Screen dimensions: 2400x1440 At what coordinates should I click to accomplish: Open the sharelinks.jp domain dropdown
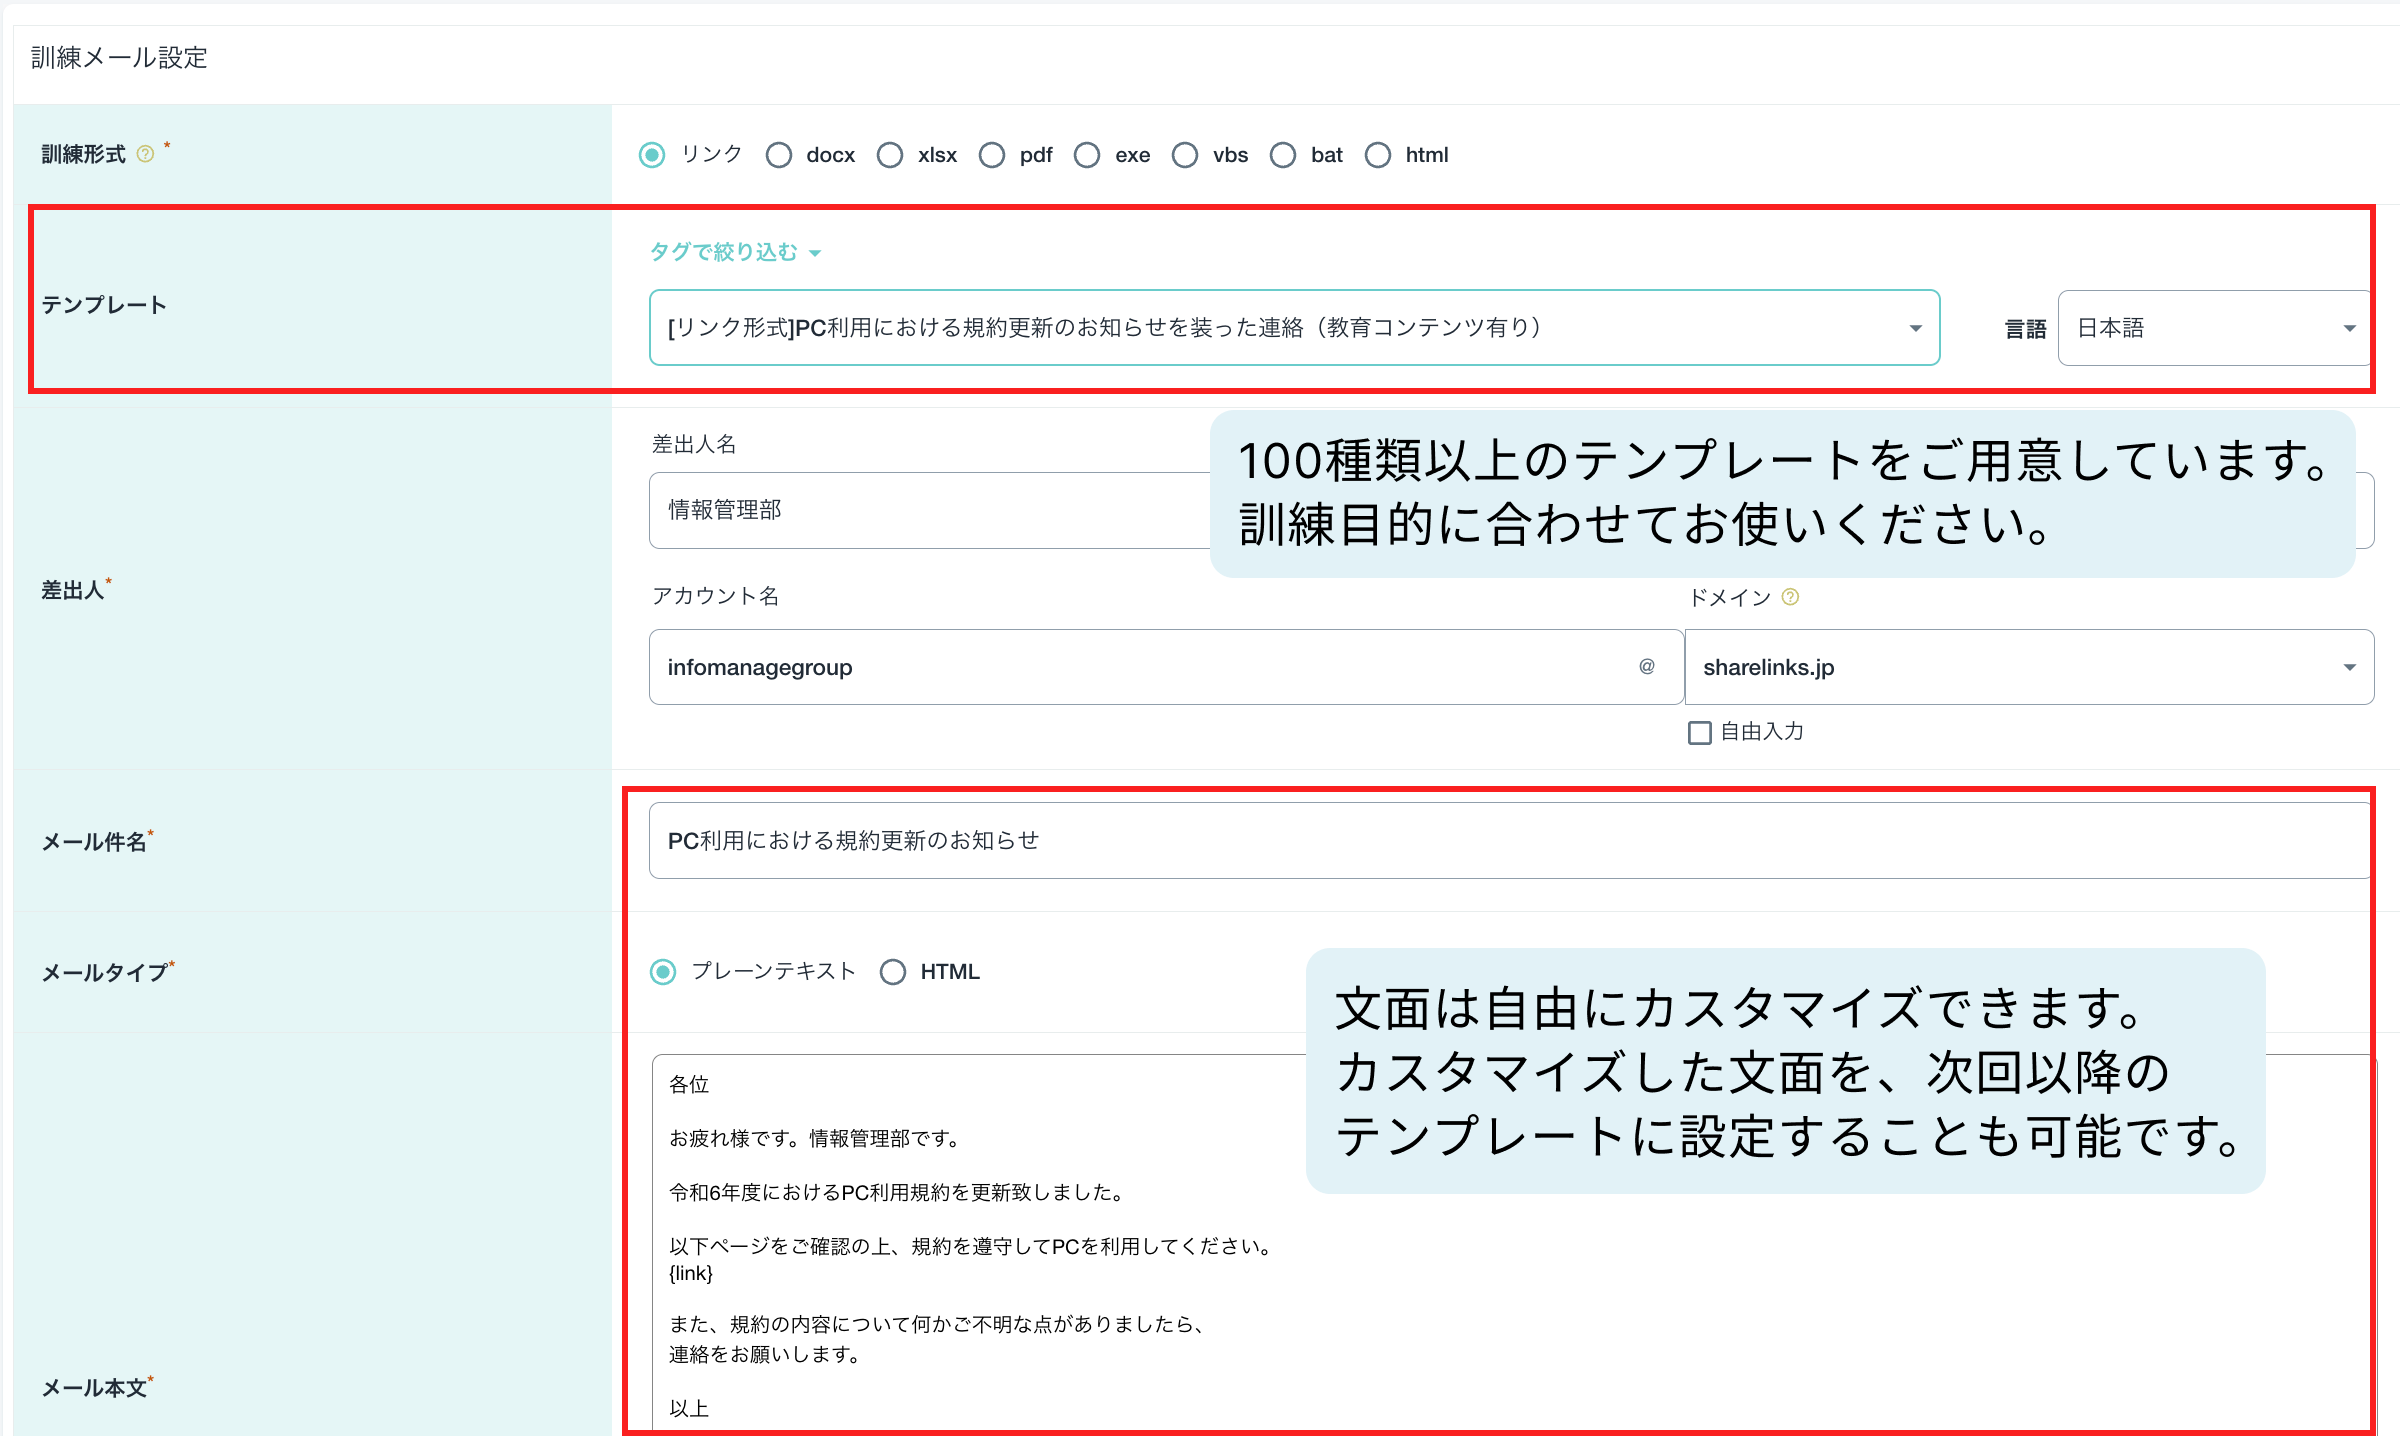coord(2028,667)
